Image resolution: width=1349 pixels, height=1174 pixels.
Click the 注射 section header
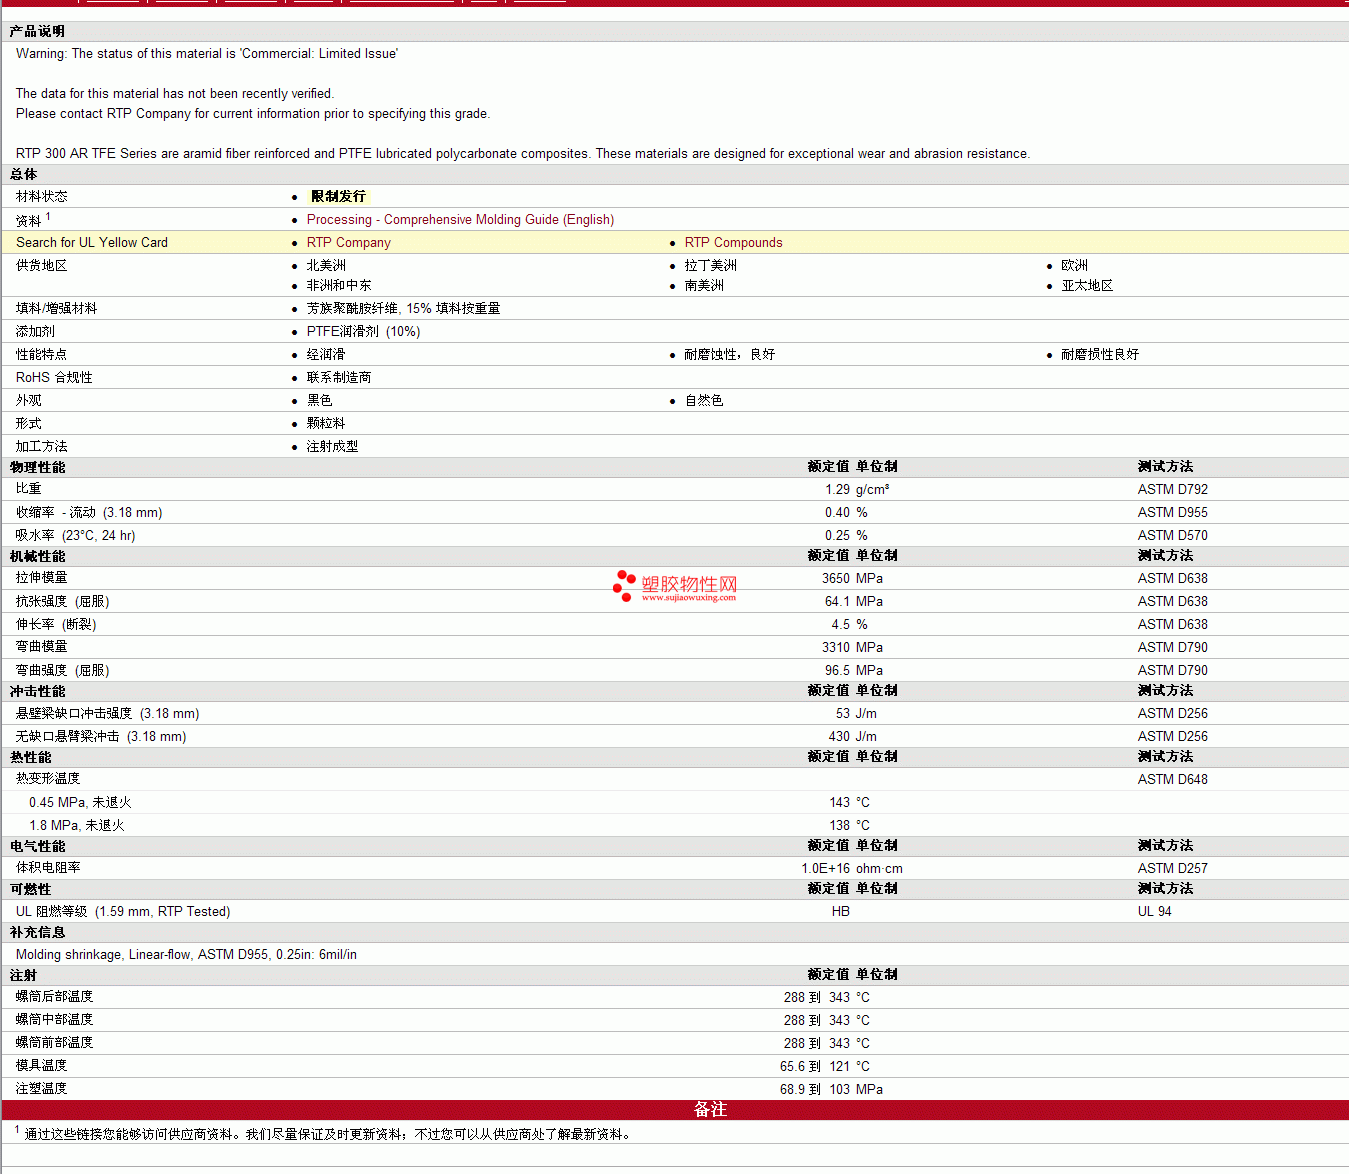click(23, 975)
